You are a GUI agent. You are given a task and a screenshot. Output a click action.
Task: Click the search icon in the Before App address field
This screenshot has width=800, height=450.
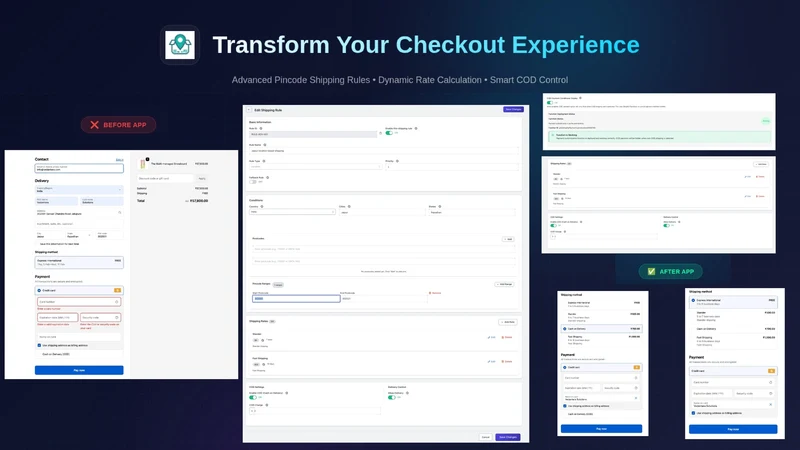click(x=119, y=212)
